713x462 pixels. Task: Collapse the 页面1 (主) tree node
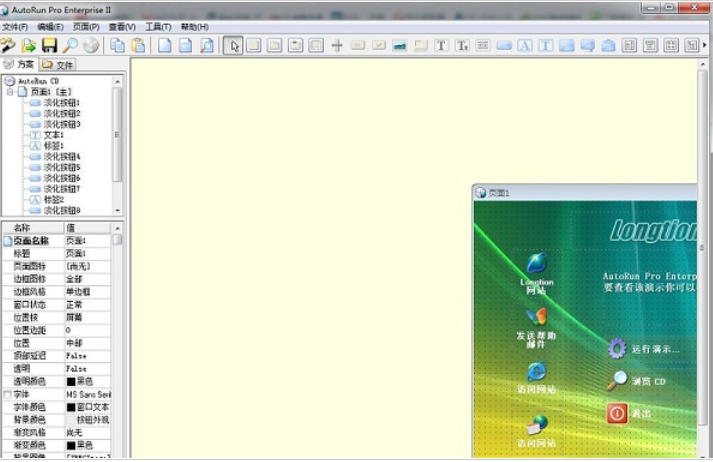[x=10, y=92]
